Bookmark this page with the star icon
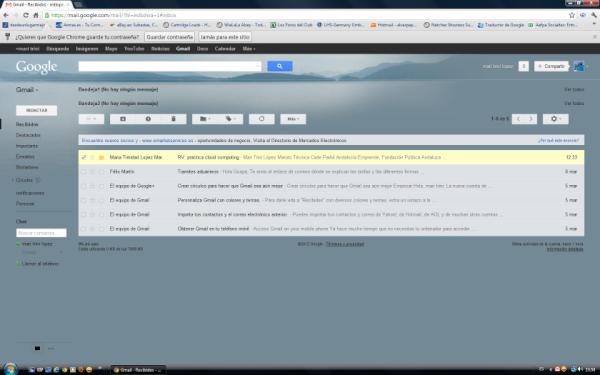This screenshot has height=375, width=600. 572,15
